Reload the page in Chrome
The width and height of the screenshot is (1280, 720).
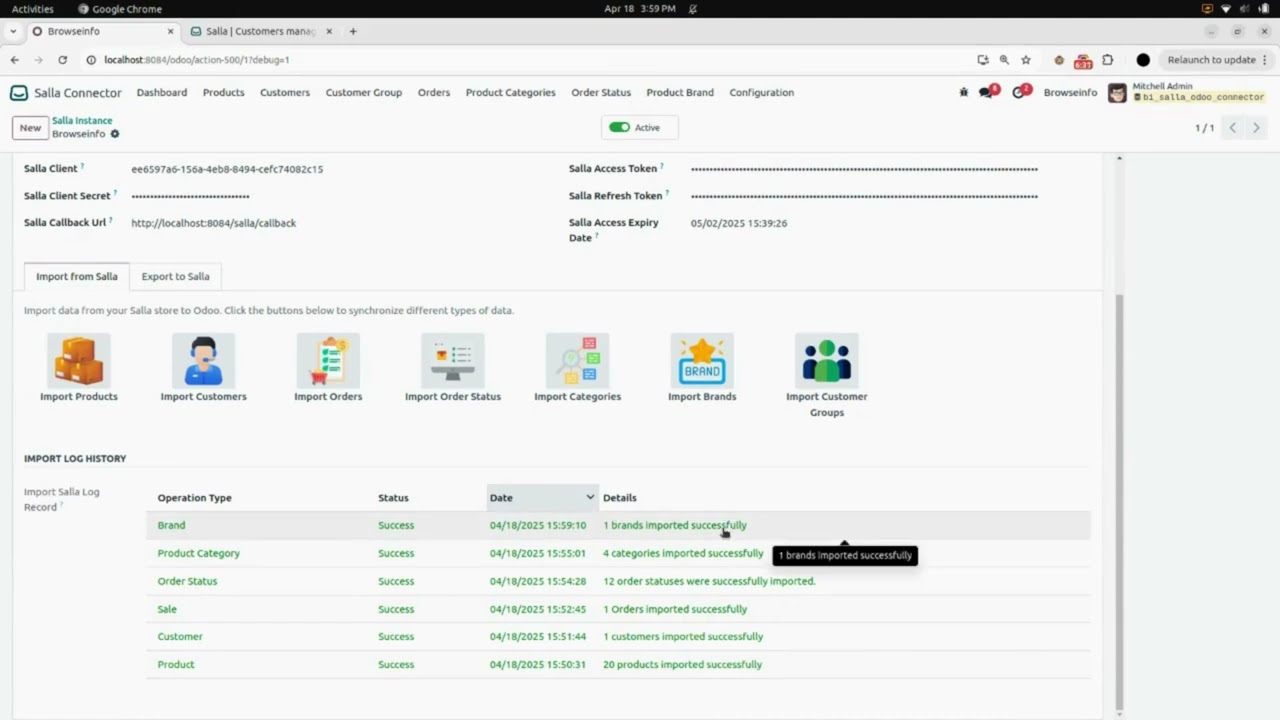(x=62, y=60)
